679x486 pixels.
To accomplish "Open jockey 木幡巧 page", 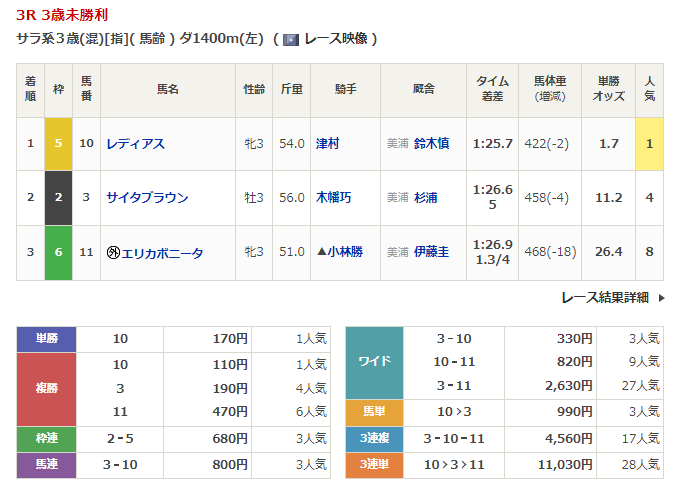I will coord(333,198).
